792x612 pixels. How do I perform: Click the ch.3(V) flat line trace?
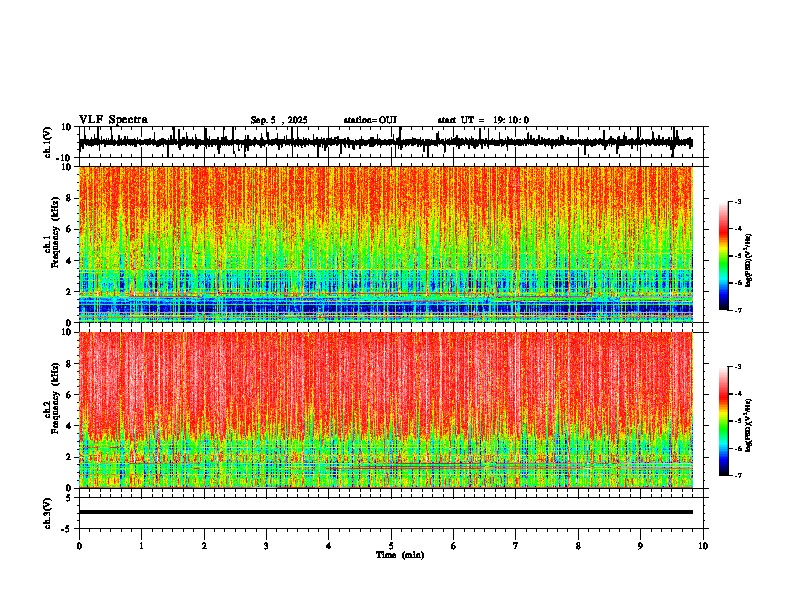click(x=386, y=512)
